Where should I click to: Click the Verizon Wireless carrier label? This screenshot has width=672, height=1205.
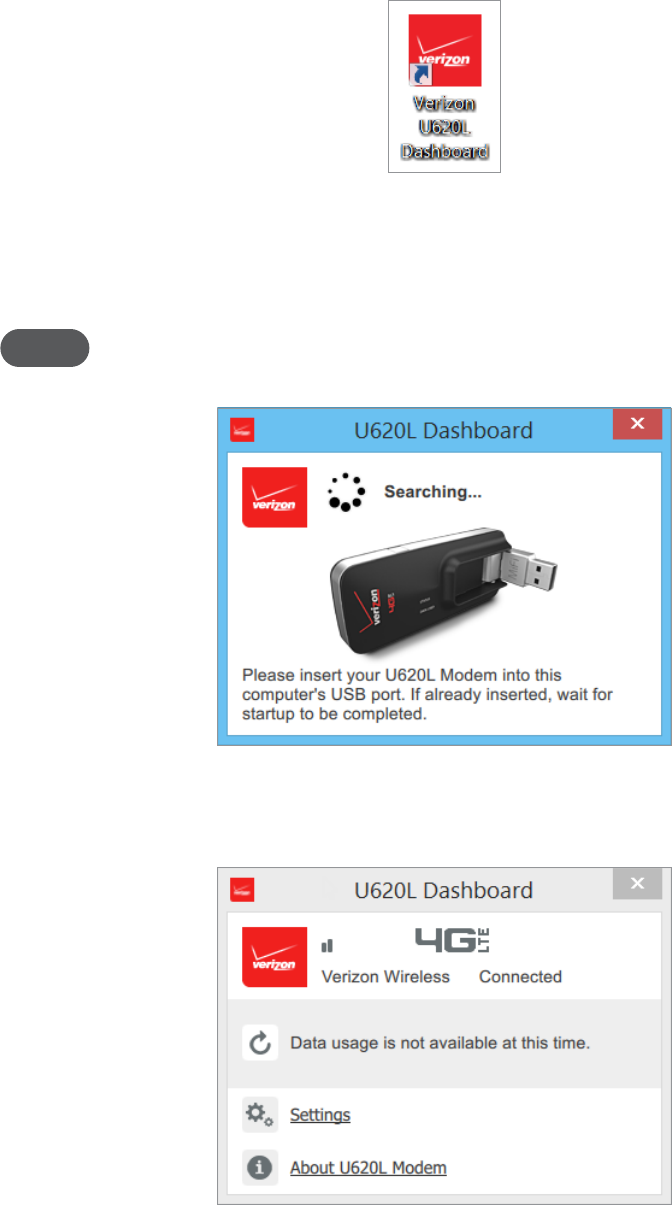385,976
